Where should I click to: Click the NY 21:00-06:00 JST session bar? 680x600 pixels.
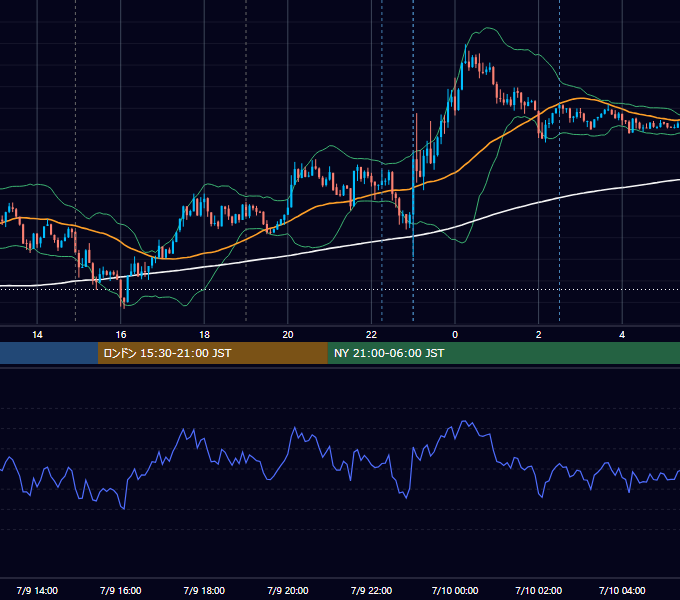click(x=503, y=353)
